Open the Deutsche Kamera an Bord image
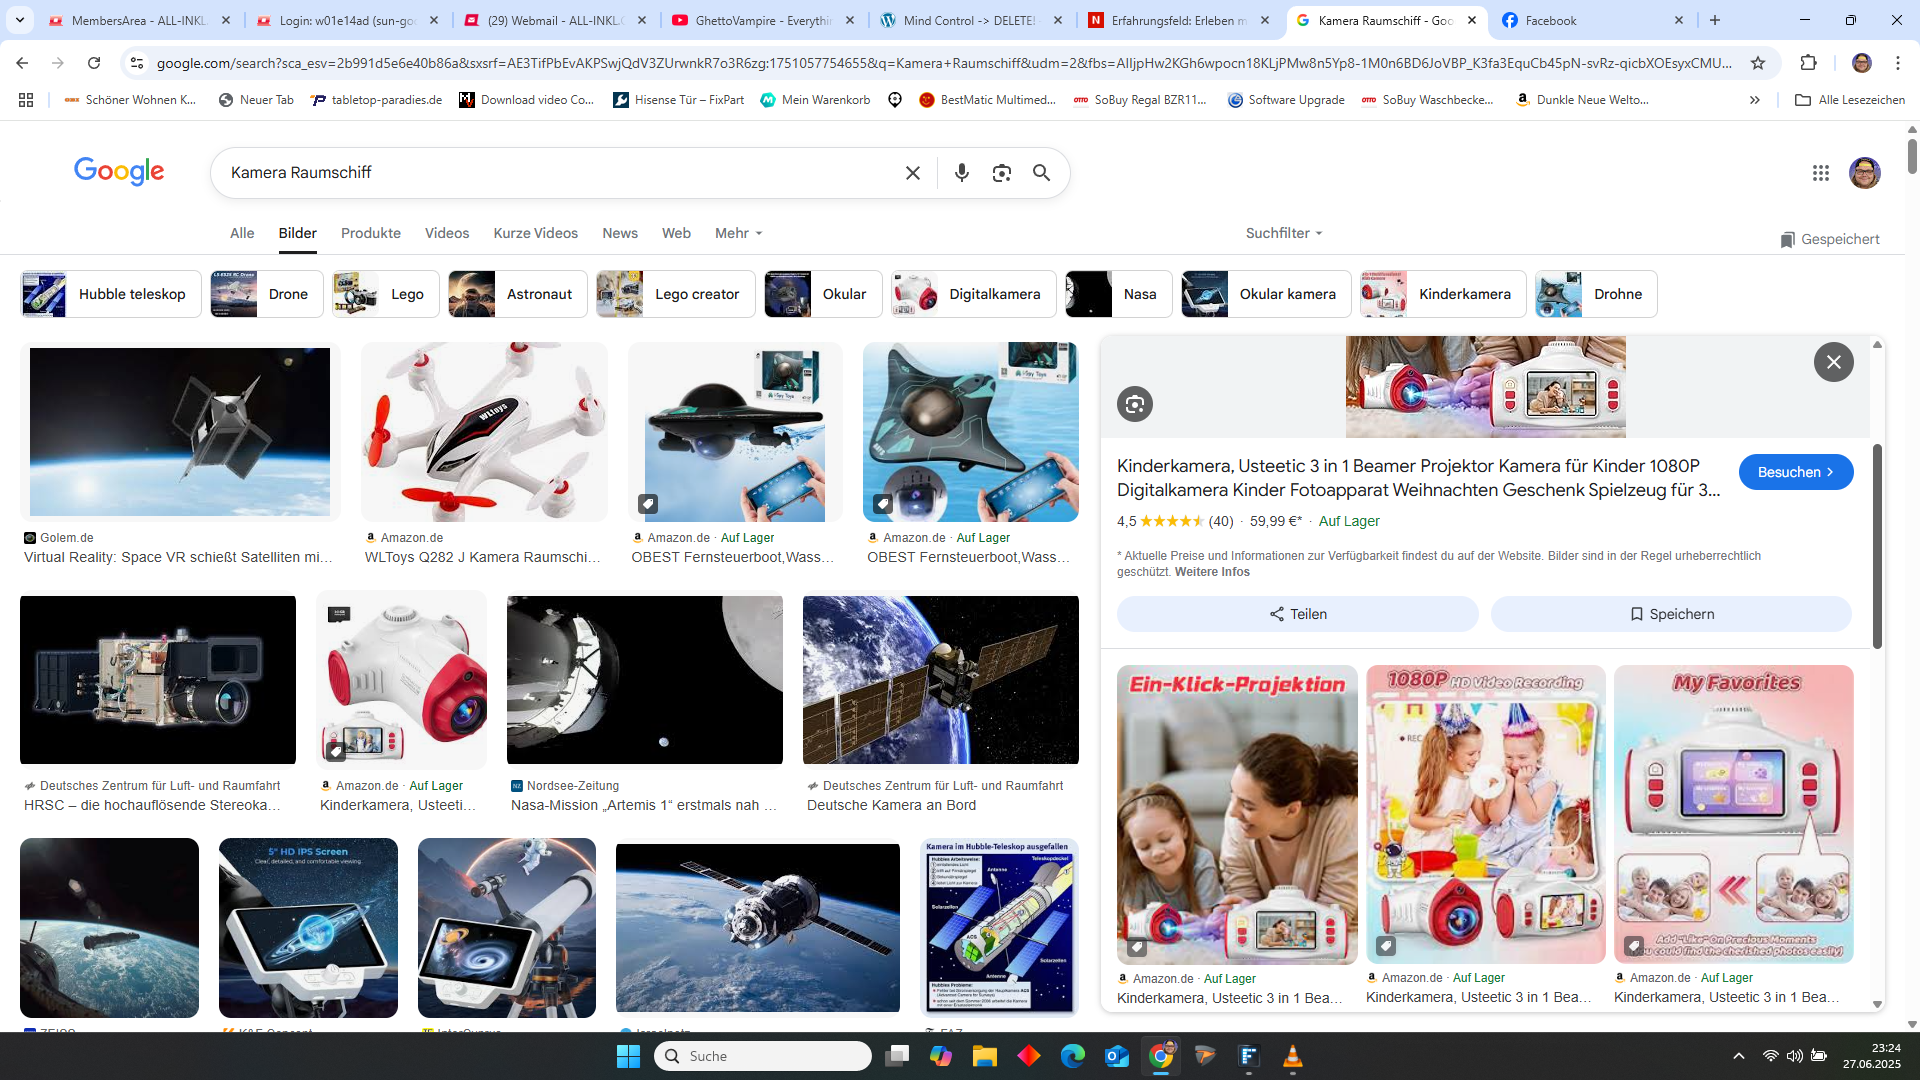1920x1080 pixels. (941, 680)
